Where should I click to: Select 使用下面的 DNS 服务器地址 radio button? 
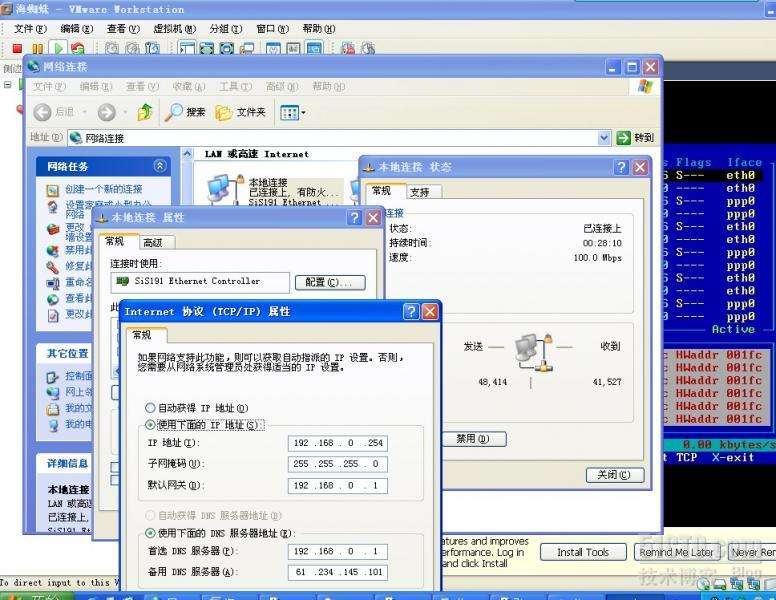[150, 533]
